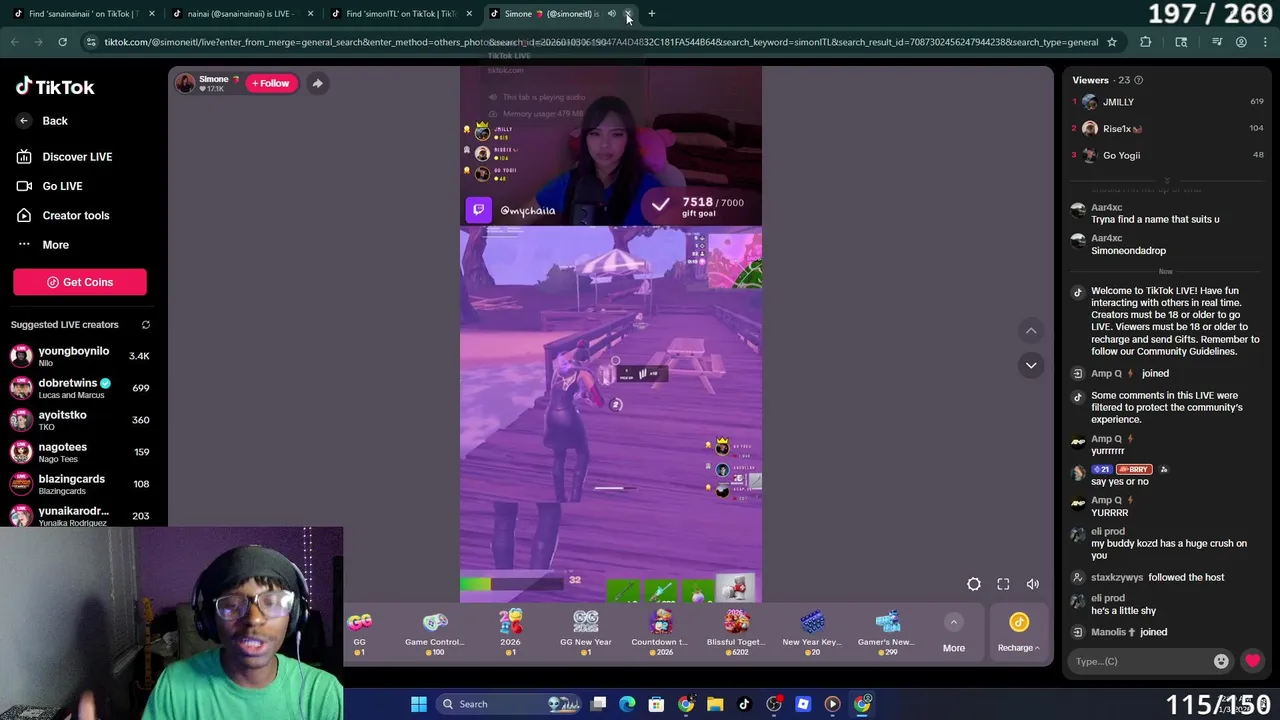
Task: Open dobretwins suggested live creator
Action: [80, 388]
